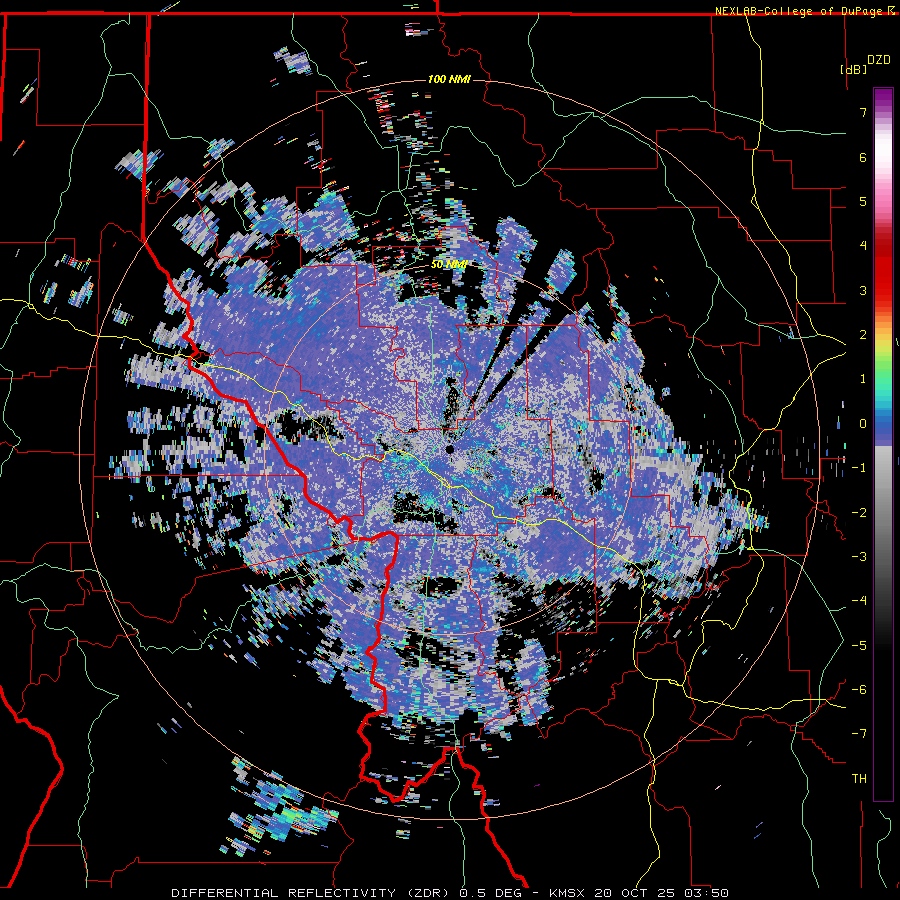Click the DZD legend title

pyautogui.click(x=879, y=59)
